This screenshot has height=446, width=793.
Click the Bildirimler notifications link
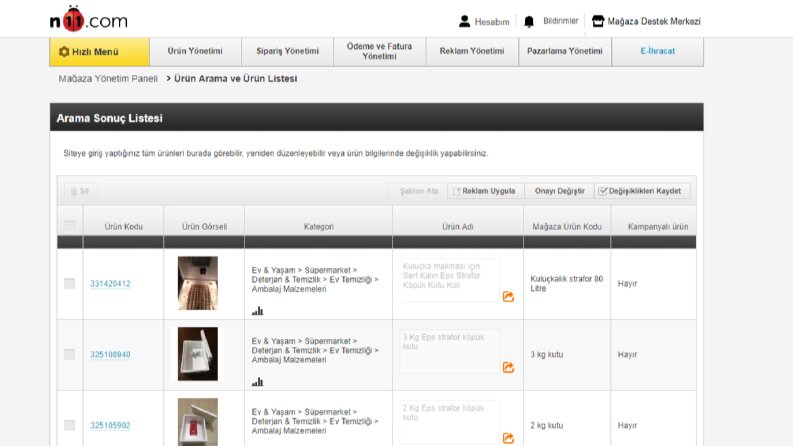560,21
